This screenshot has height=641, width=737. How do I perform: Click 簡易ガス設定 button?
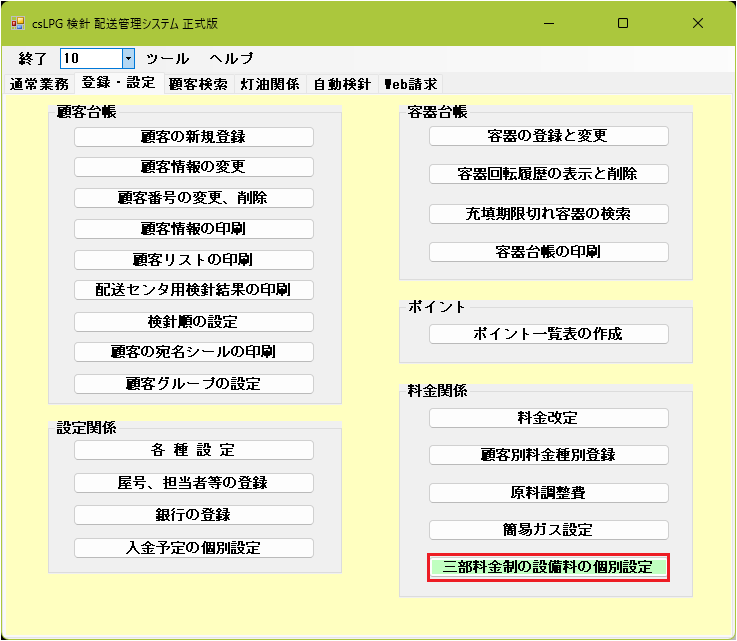pyautogui.click(x=549, y=530)
